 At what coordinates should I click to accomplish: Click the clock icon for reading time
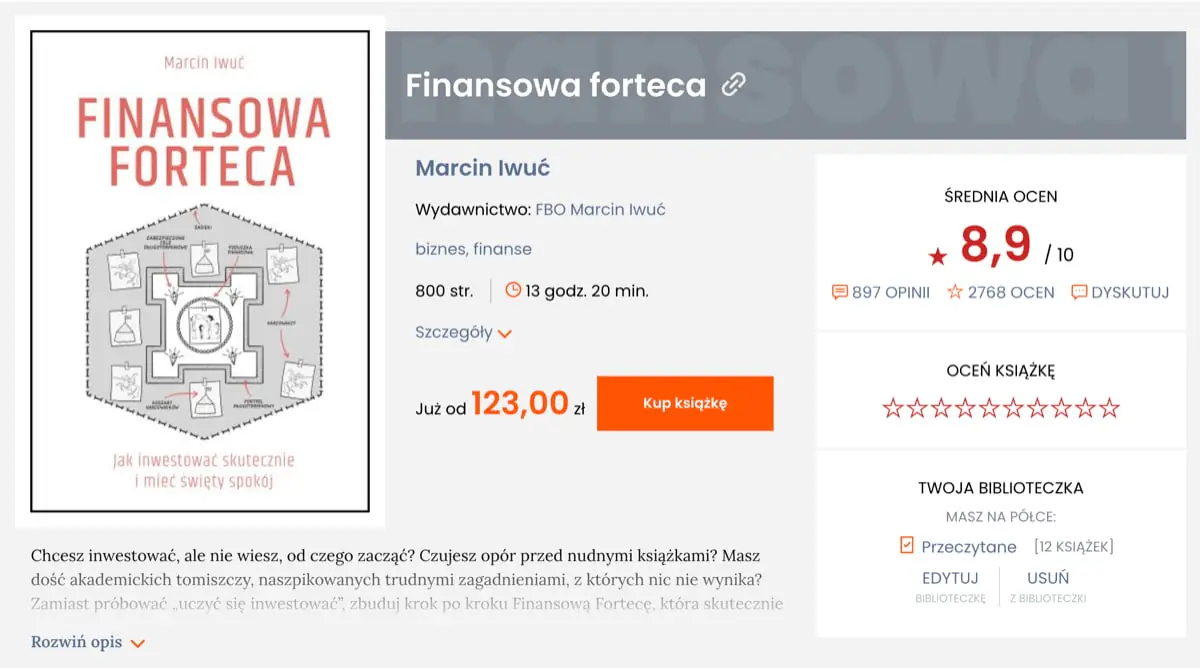[513, 291]
